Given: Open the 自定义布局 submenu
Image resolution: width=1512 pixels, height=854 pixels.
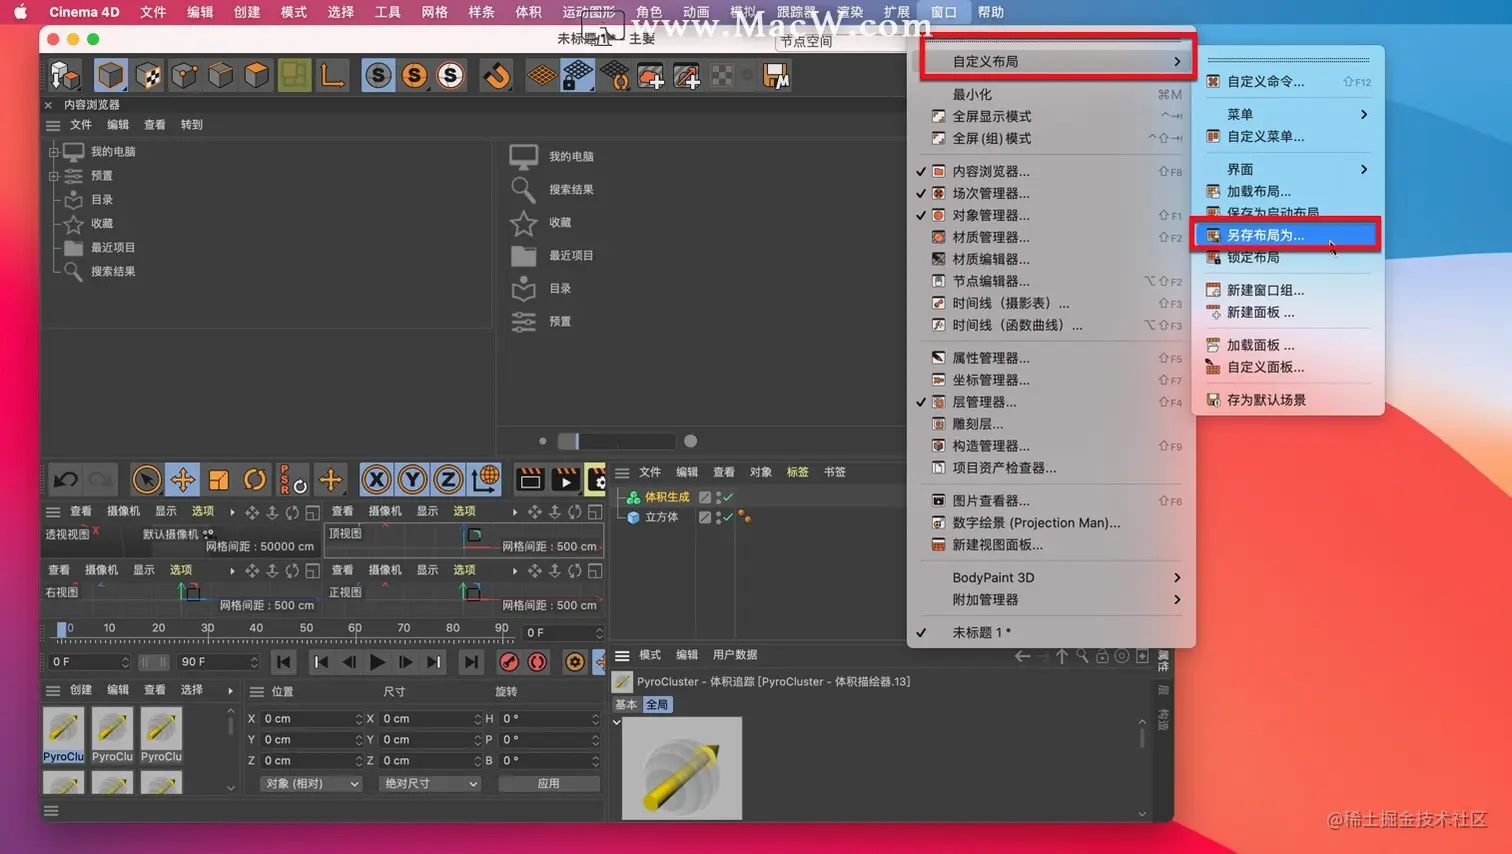Looking at the screenshot, I should point(1058,61).
